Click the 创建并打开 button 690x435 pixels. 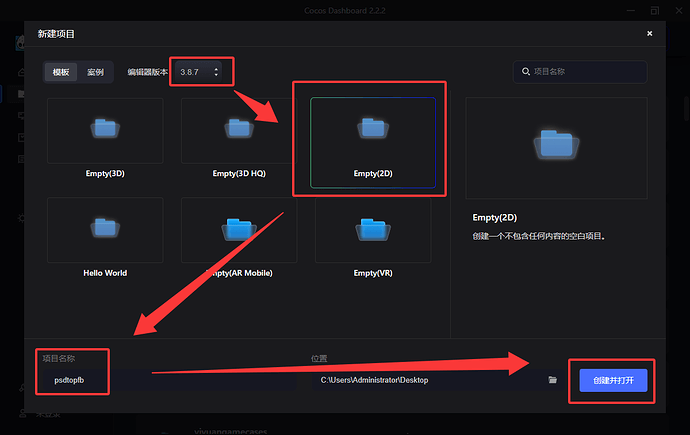point(613,380)
